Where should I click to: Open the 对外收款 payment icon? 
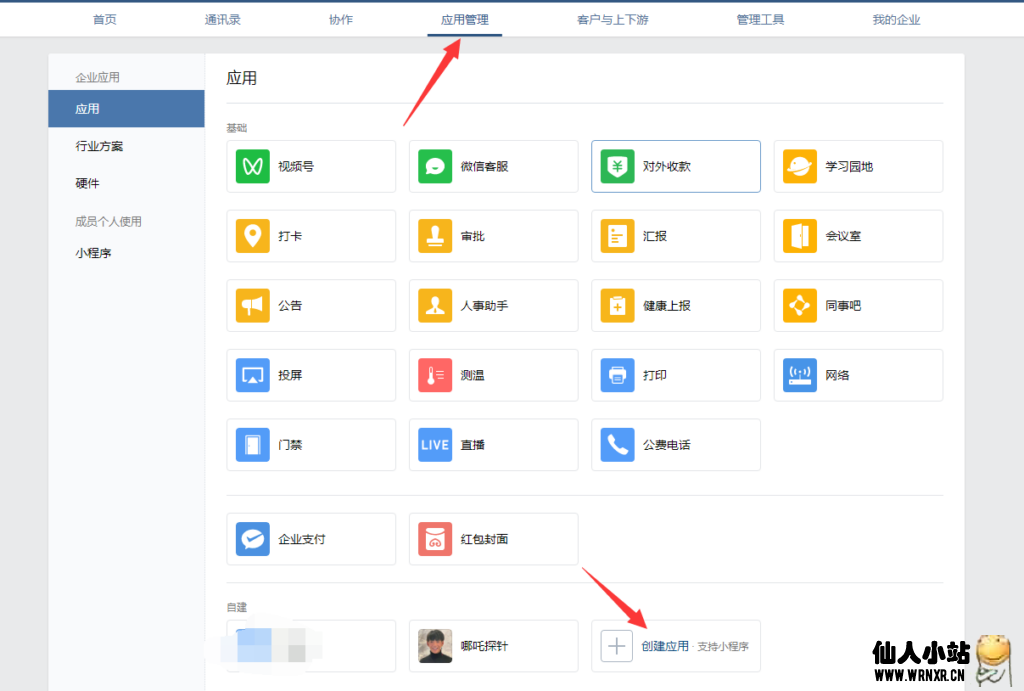point(617,166)
